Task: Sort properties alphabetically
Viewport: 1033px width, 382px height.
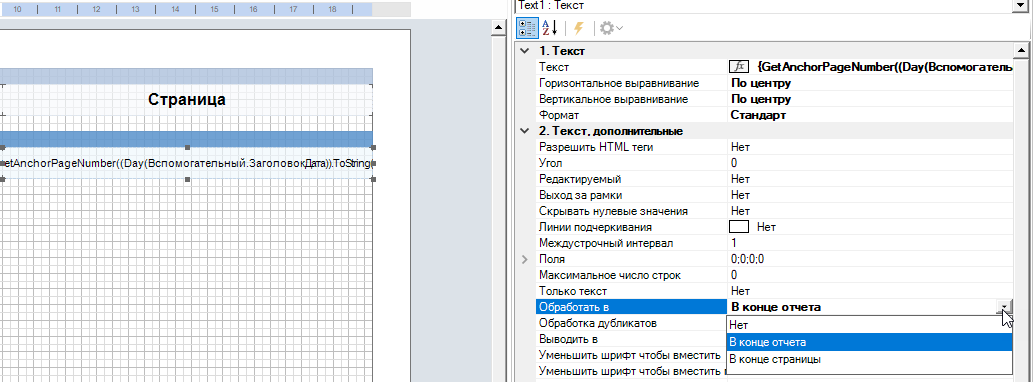Action: tap(549, 28)
